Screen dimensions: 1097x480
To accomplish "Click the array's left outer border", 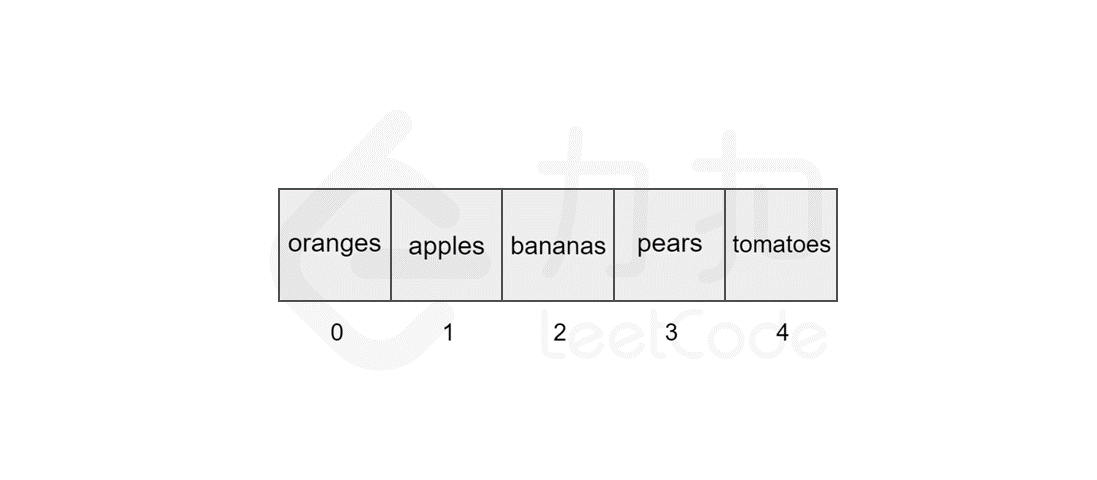I will [x=279, y=245].
